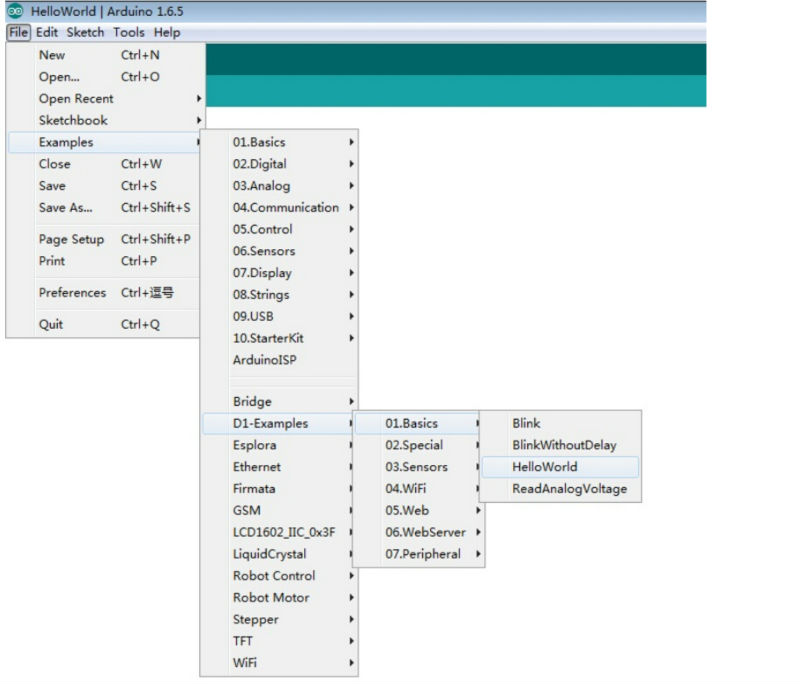Viewport: 800px width, 684px height.
Task: Click the Help menu
Action: point(167,32)
